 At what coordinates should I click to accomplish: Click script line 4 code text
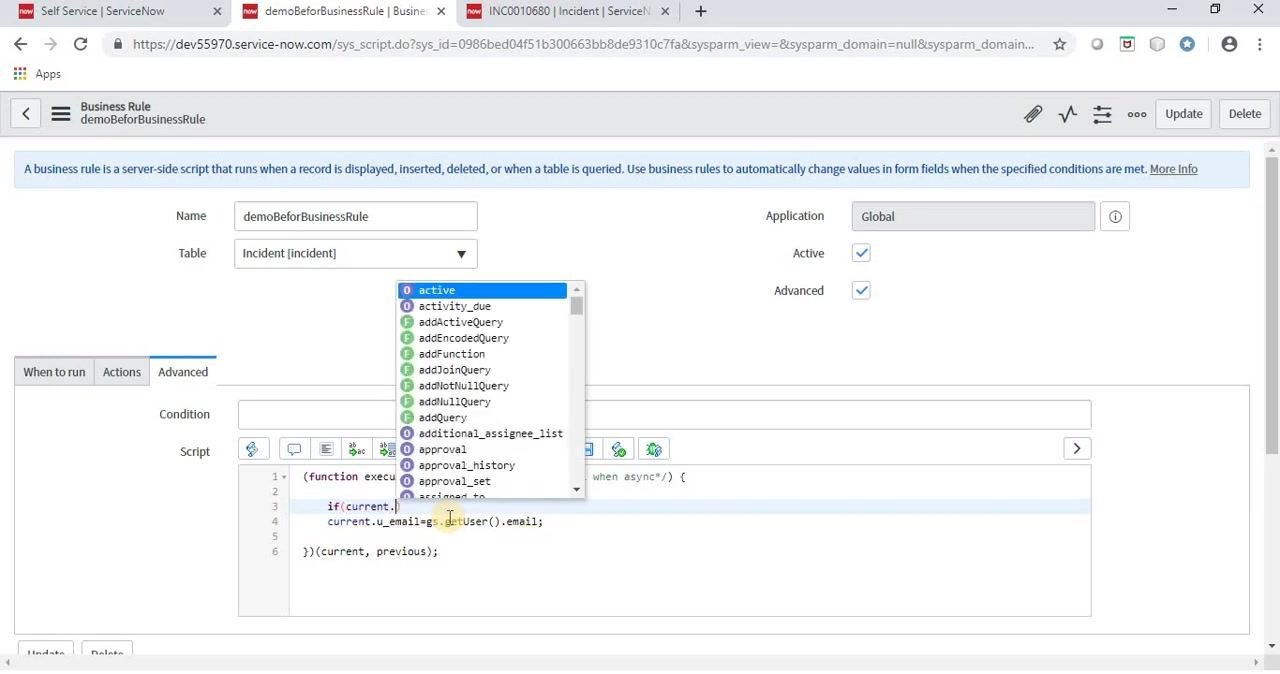click(x=435, y=522)
